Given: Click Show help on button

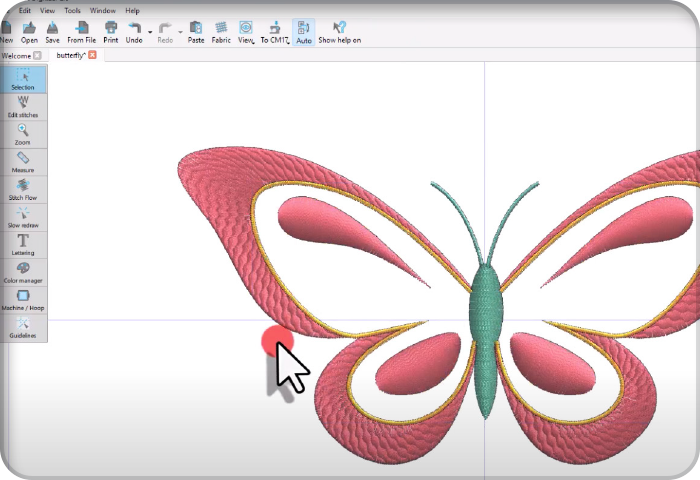Looking at the screenshot, I should pos(340,32).
